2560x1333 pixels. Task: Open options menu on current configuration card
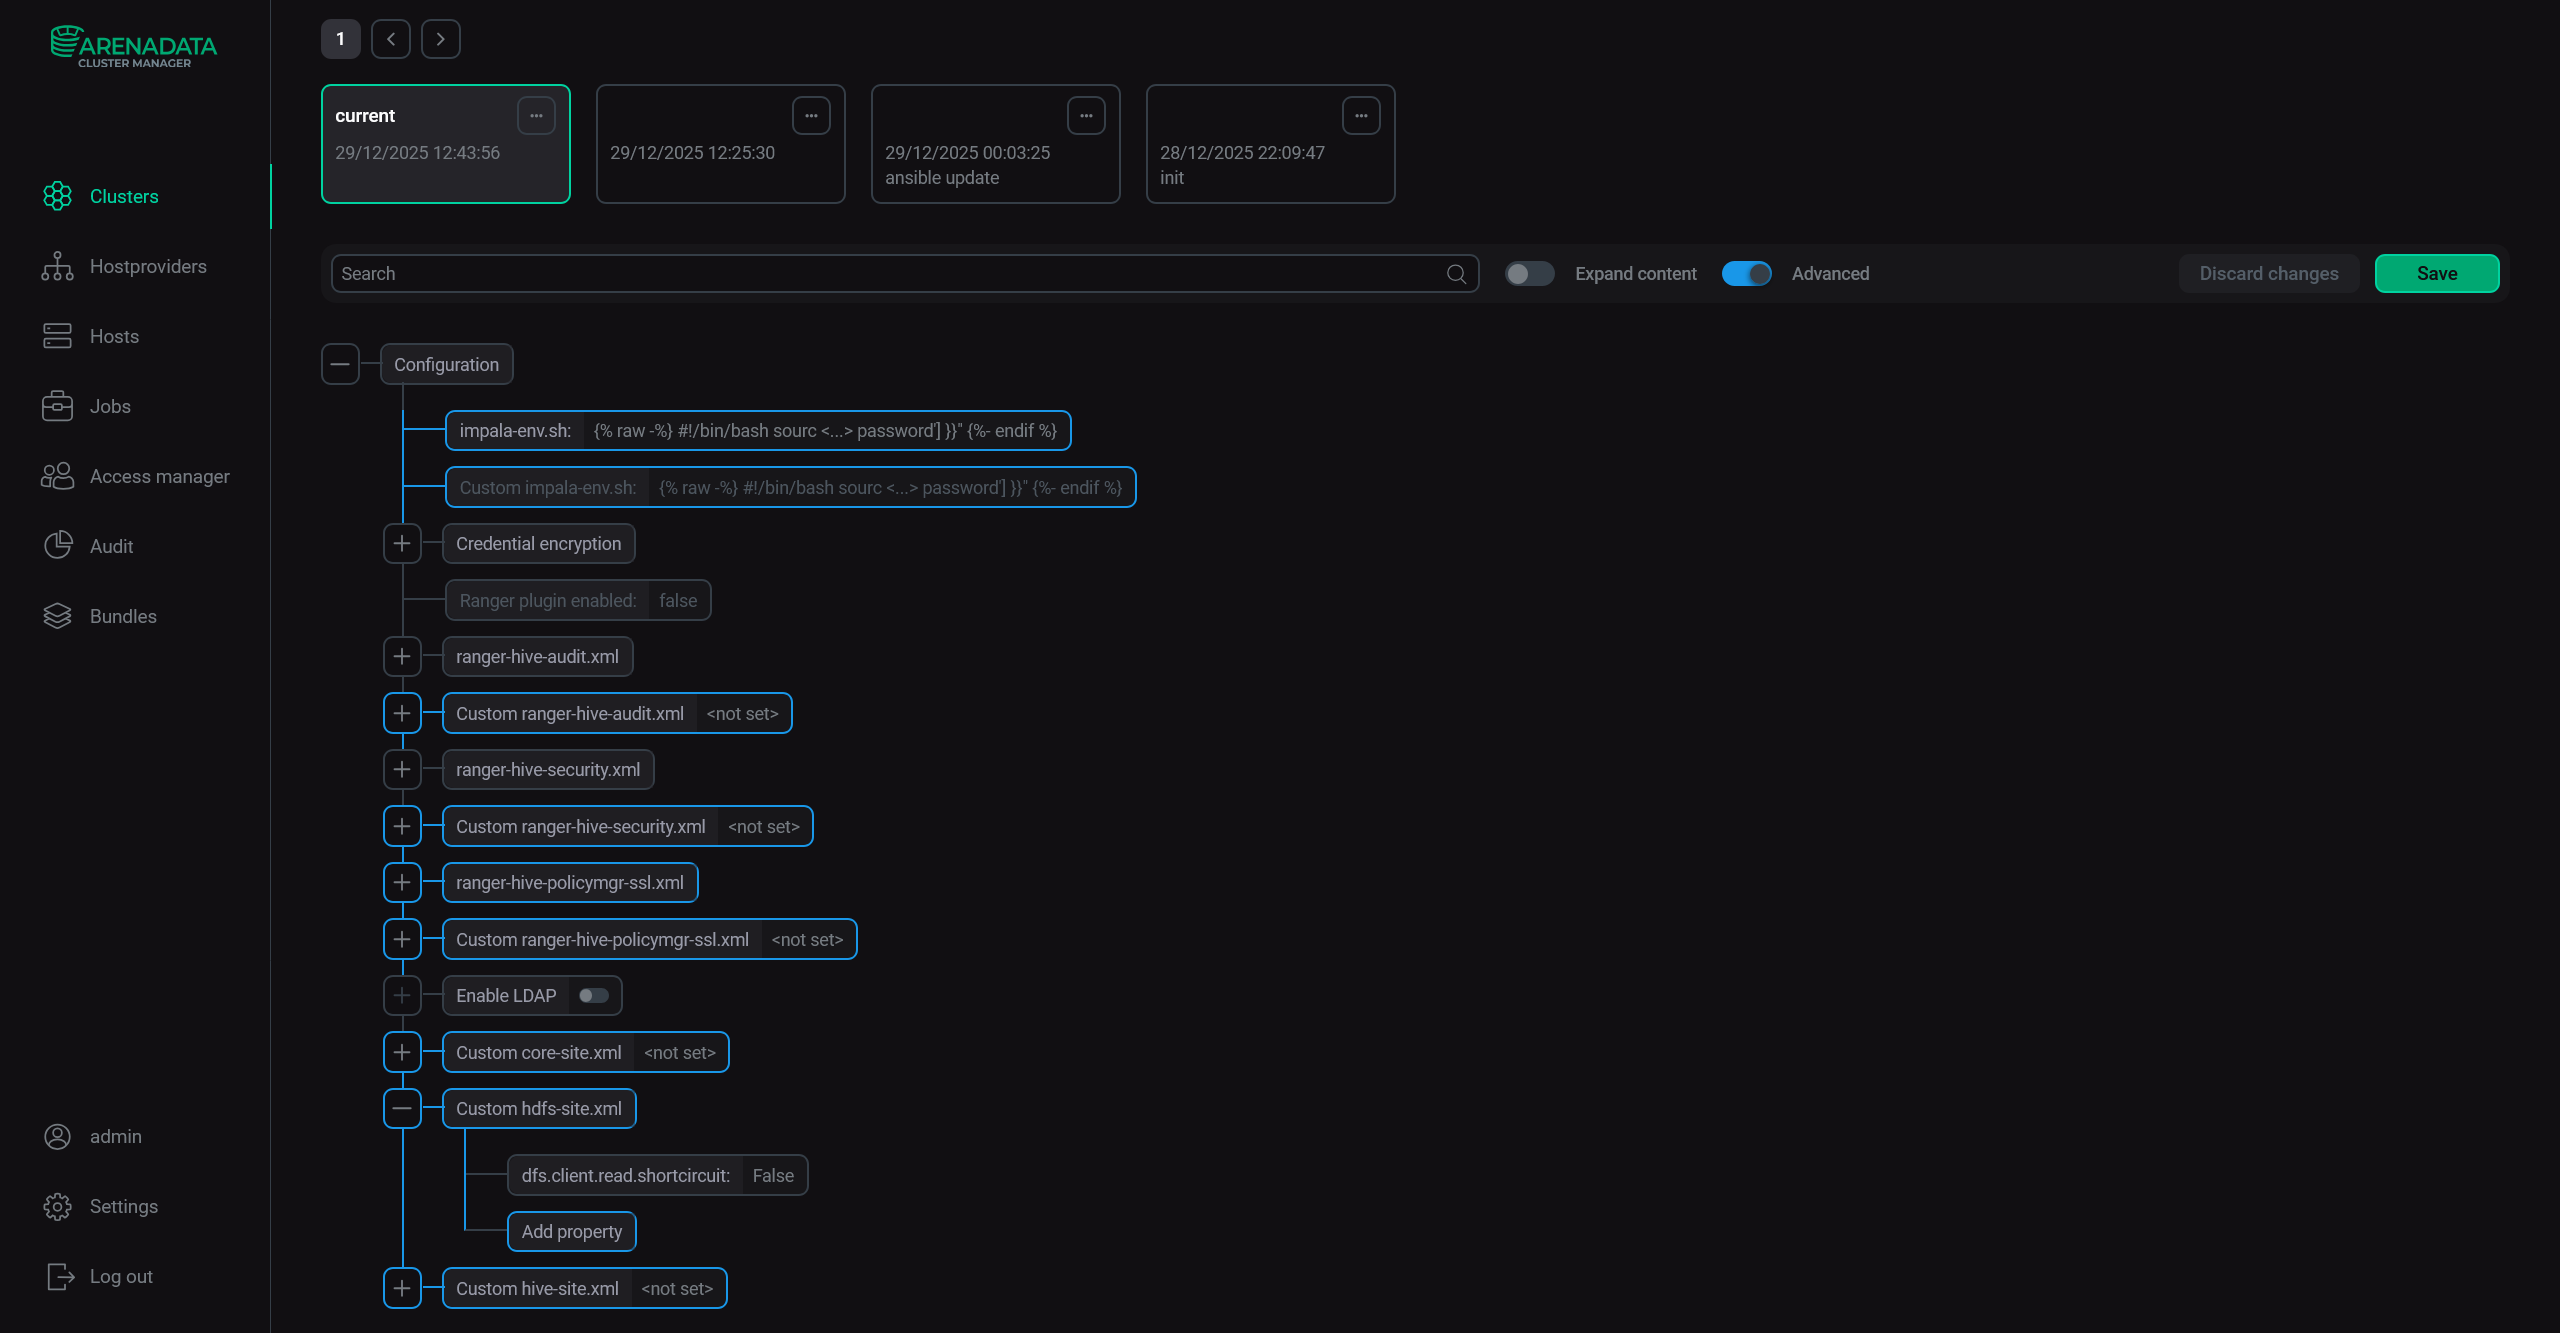click(x=536, y=115)
